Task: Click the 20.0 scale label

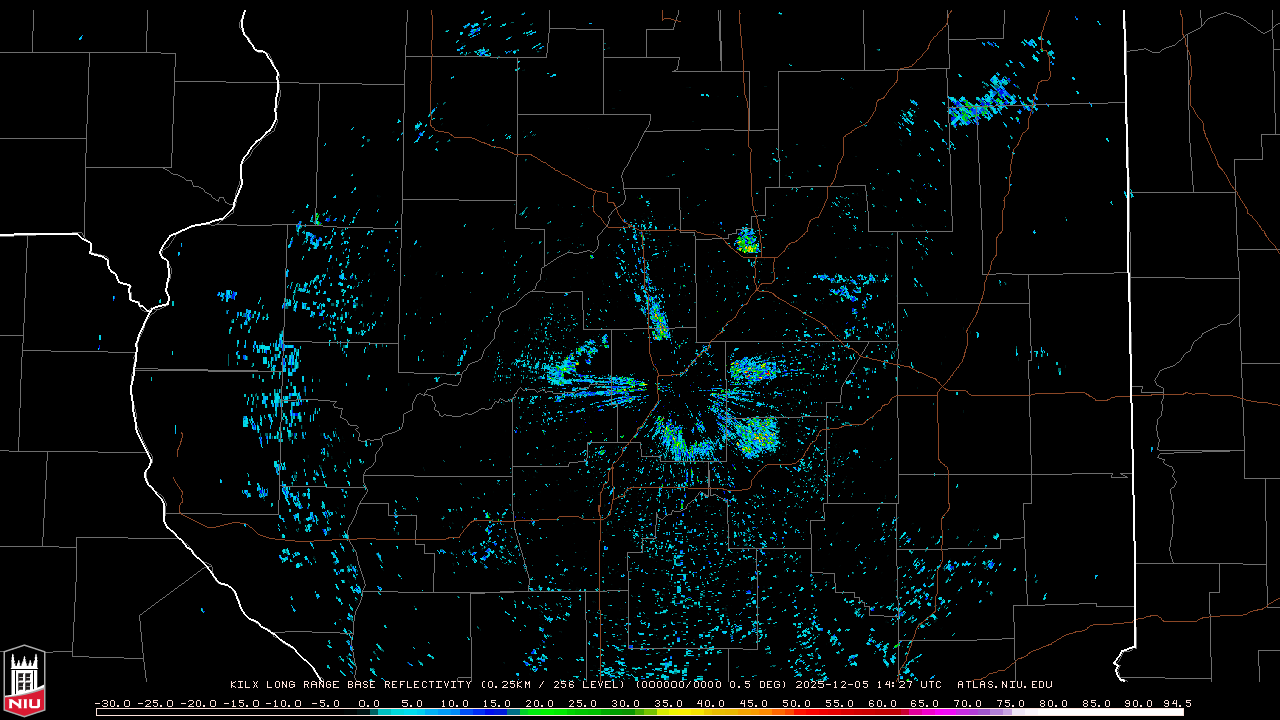Action: pos(540,703)
